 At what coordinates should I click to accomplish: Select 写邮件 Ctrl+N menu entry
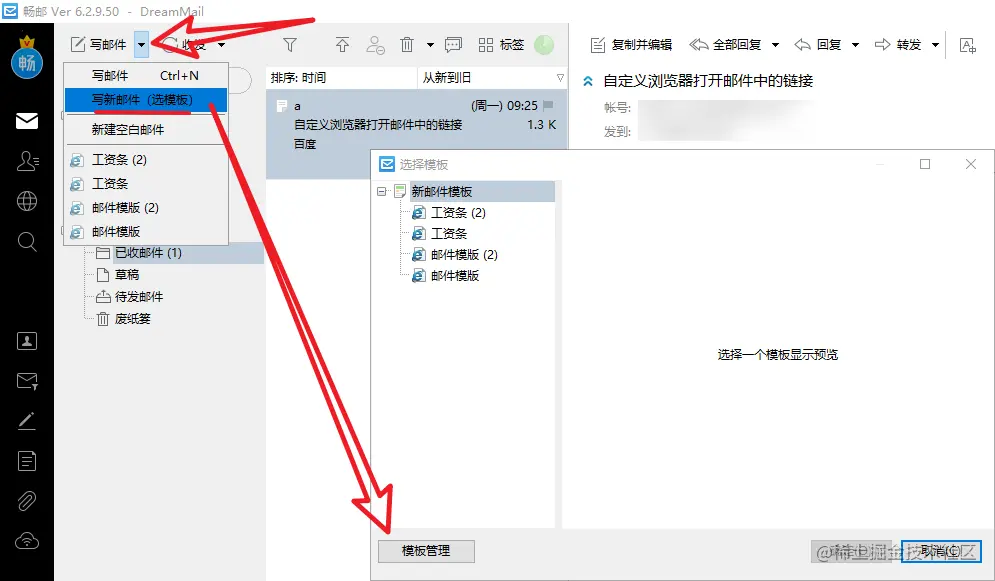pos(146,75)
